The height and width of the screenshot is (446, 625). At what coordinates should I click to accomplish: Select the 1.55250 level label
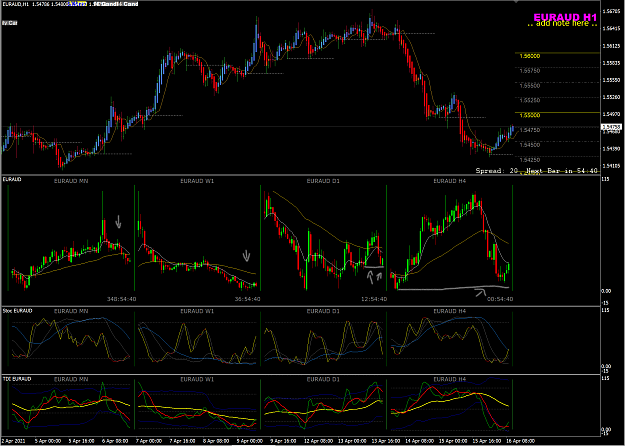pos(530,100)
